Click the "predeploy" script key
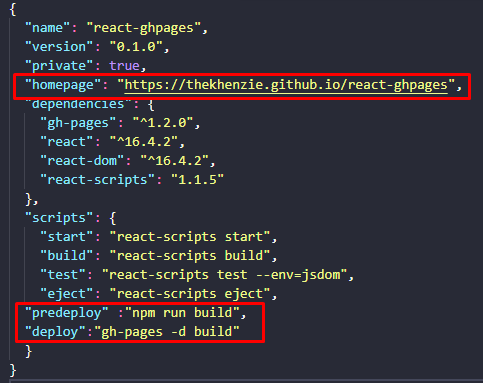 pyautogui.click(x=67, y=313)
